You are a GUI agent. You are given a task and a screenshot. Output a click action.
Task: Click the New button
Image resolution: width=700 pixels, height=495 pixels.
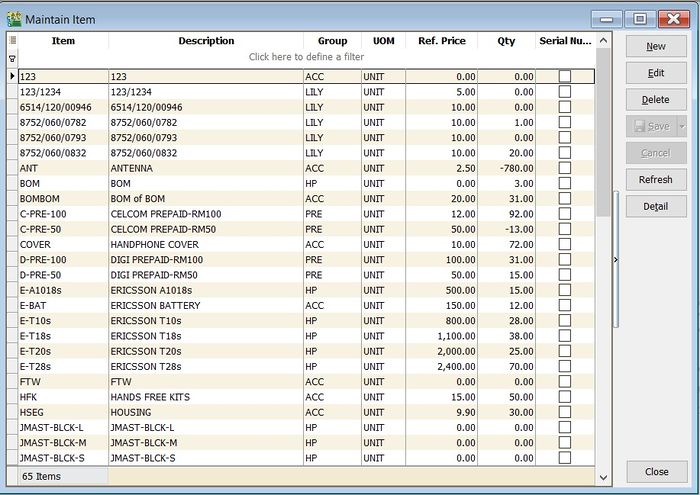click(x=655, y=46)
